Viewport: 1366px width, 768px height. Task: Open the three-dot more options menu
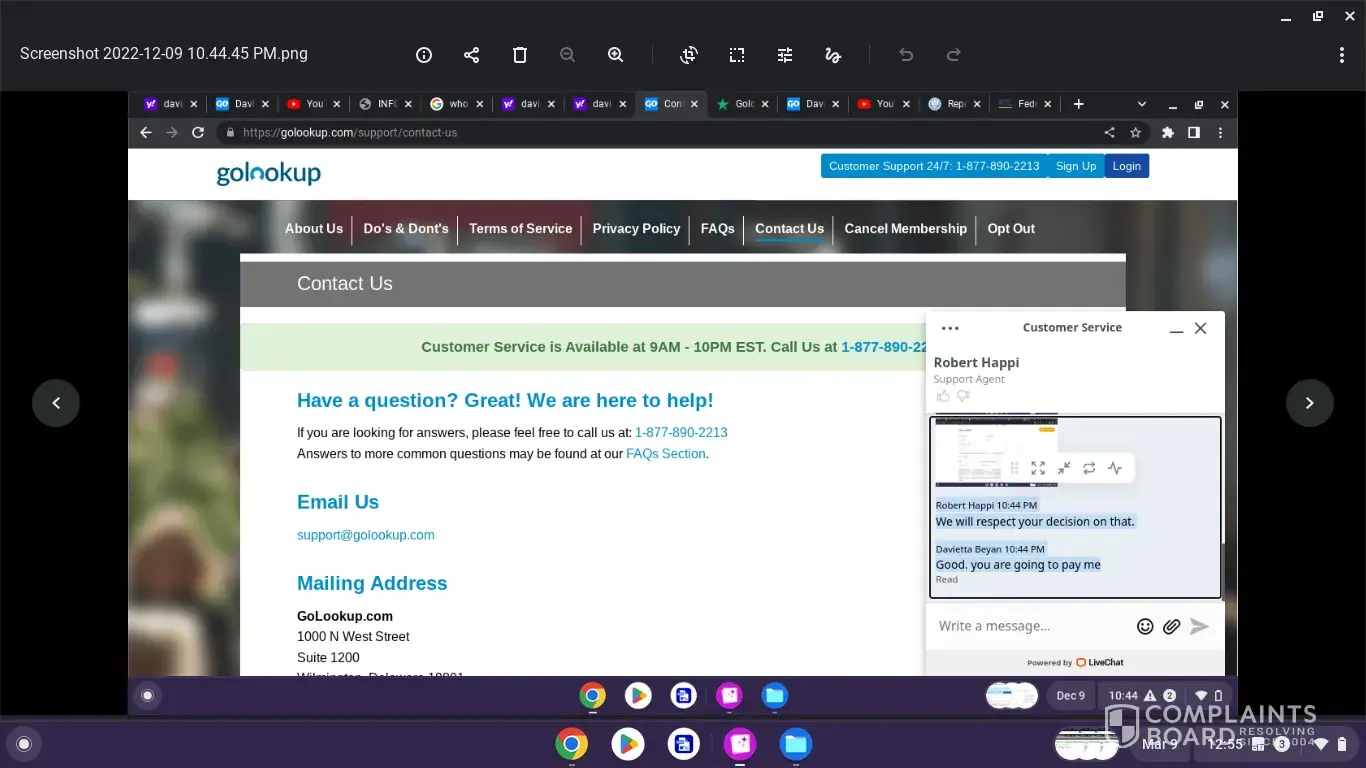point(1342,55)
